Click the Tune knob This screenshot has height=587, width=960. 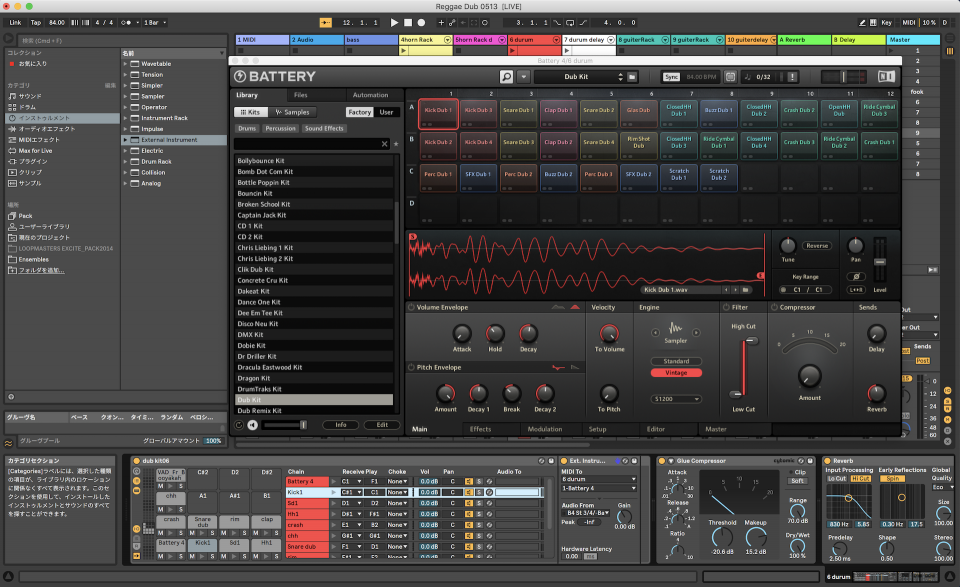[x=787, y=245]
